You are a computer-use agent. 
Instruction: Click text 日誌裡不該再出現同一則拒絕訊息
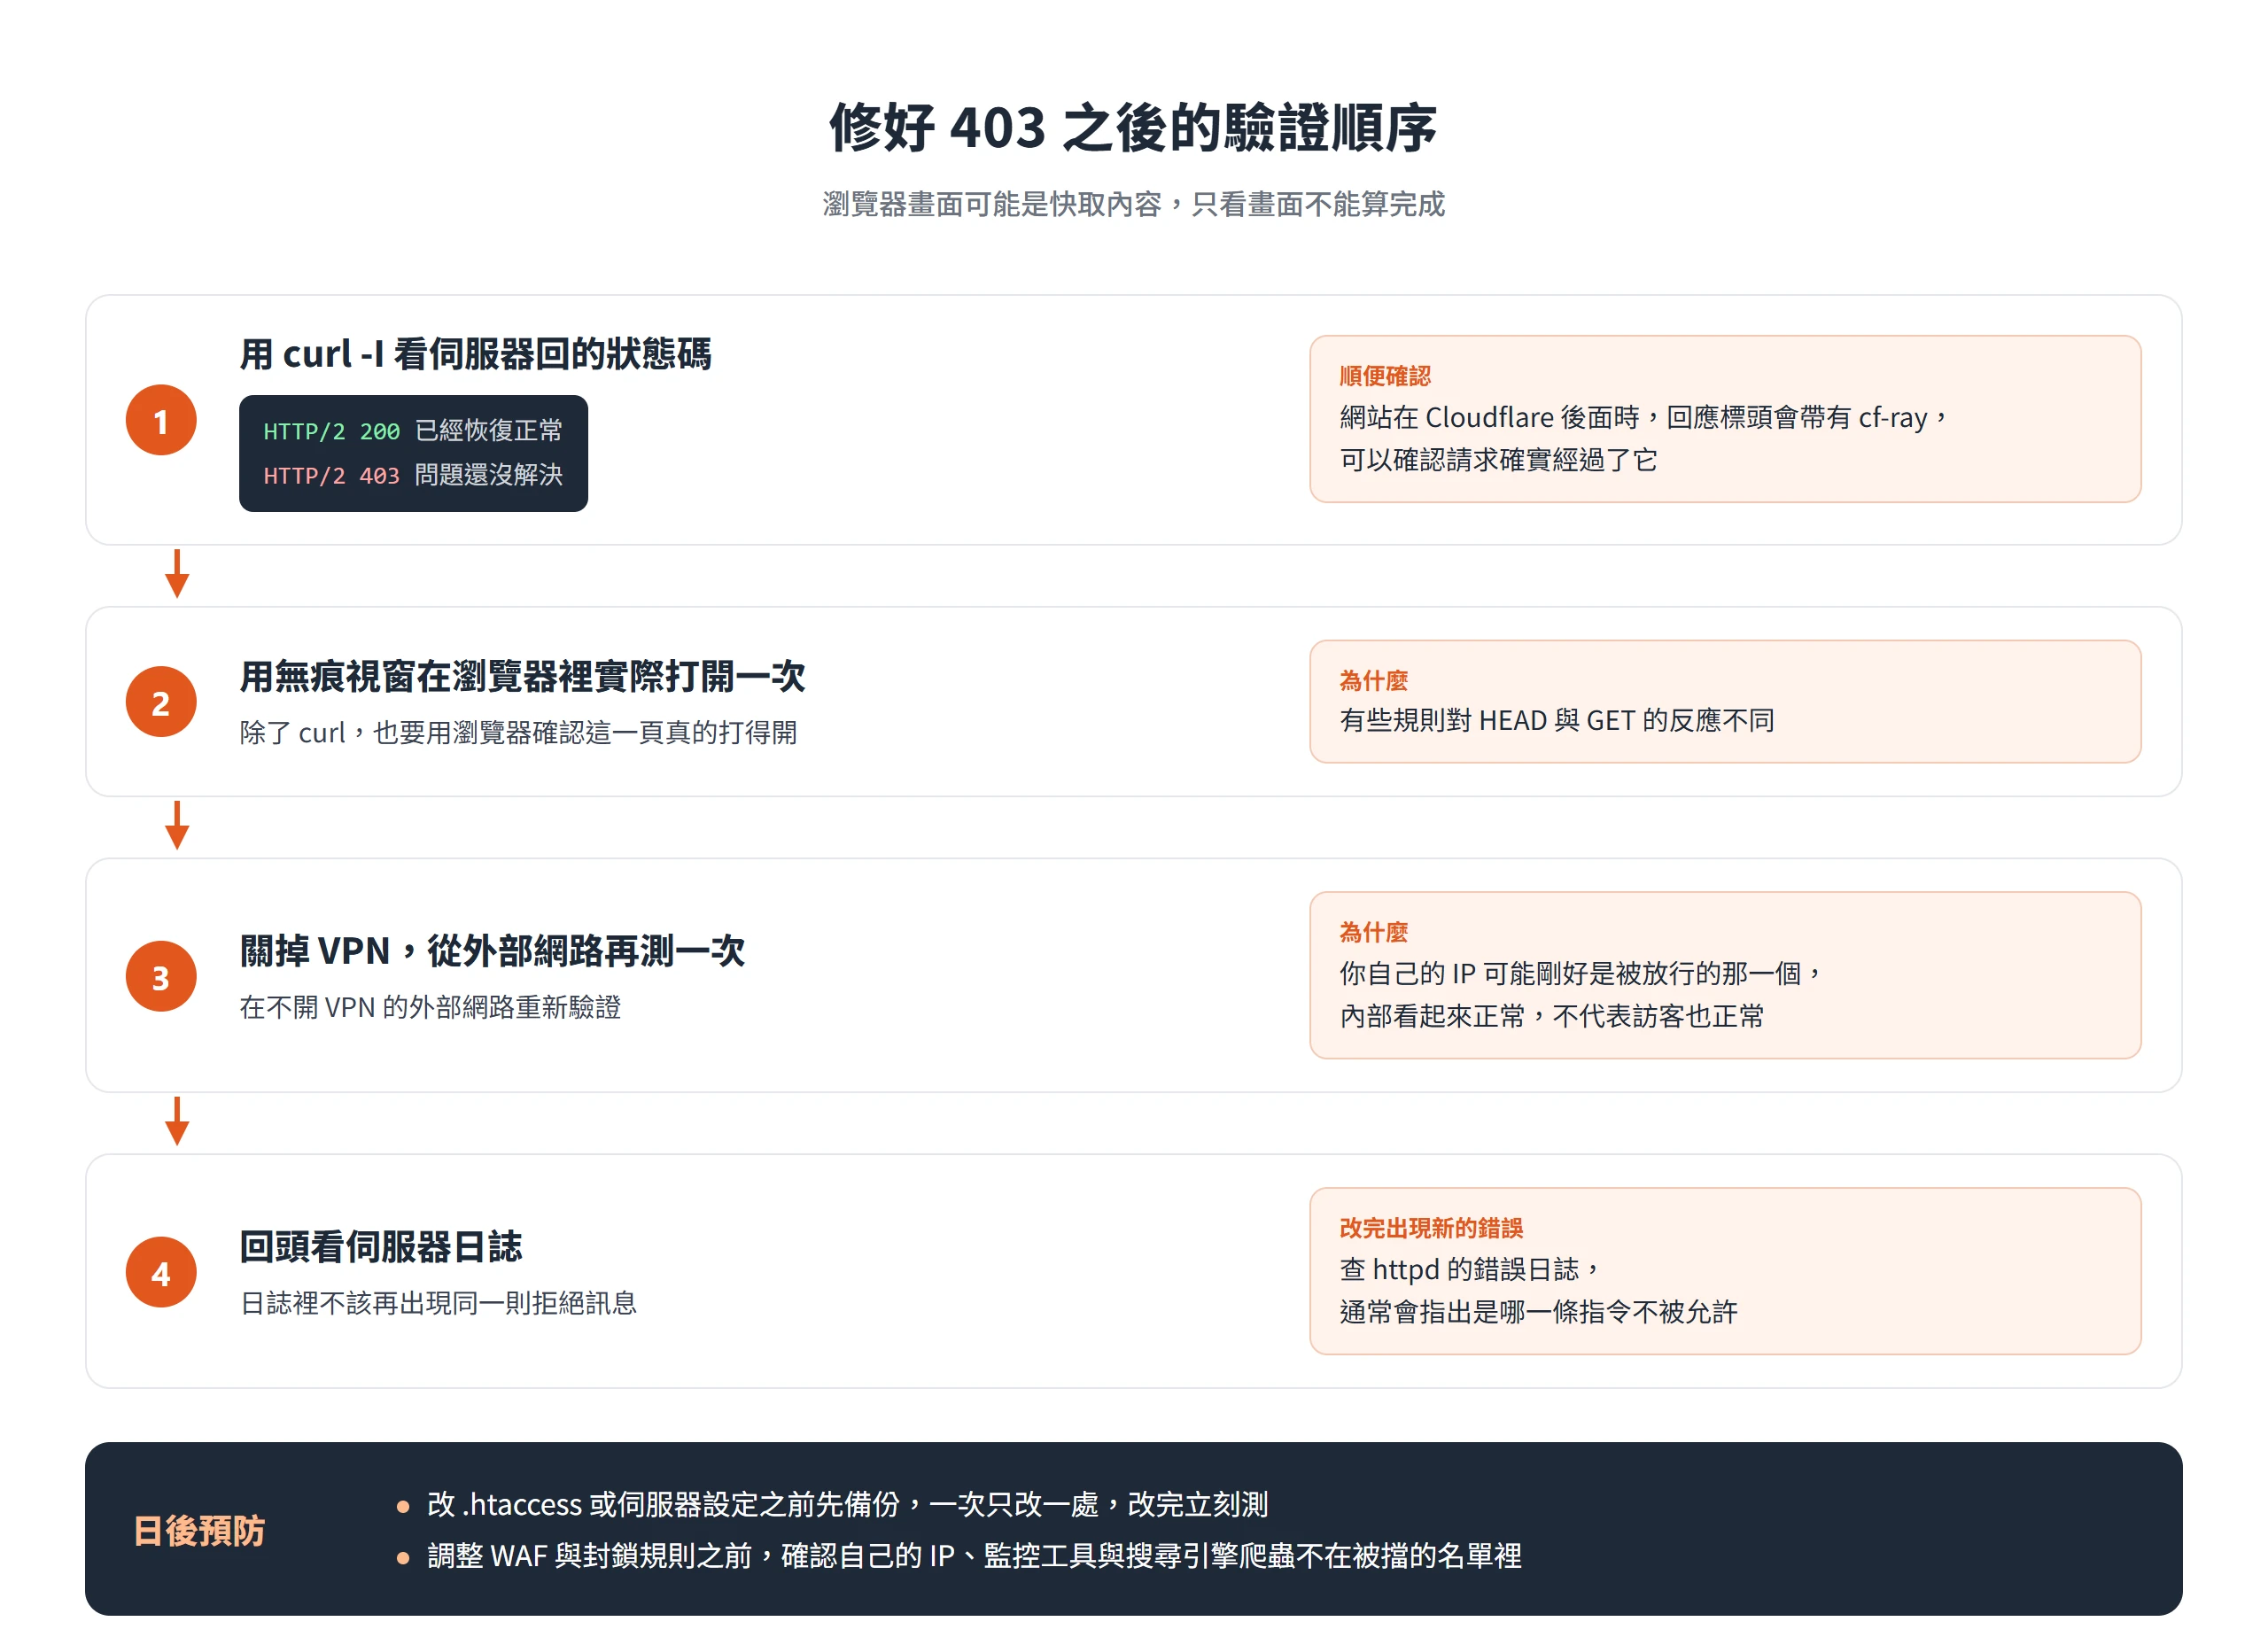coord(438,1302)
